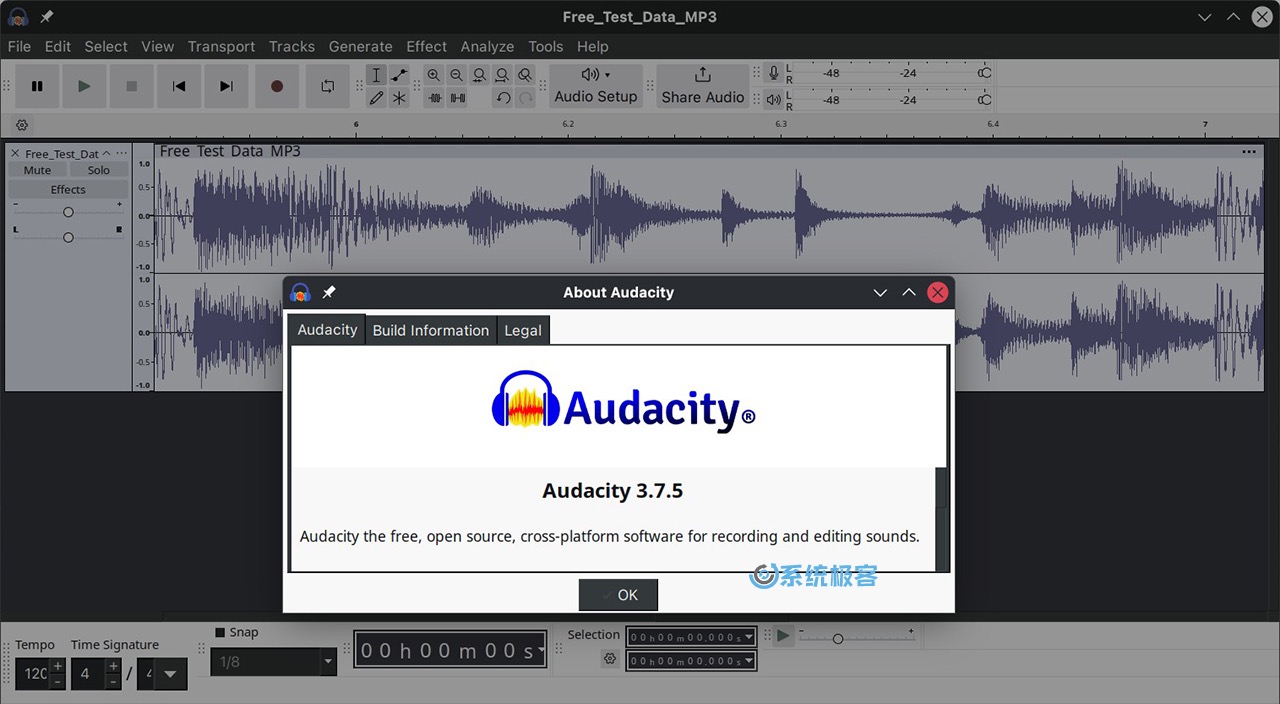The image size is (1280, 704).
Task: Open the Help menu
Action: [x=593, y=46]
